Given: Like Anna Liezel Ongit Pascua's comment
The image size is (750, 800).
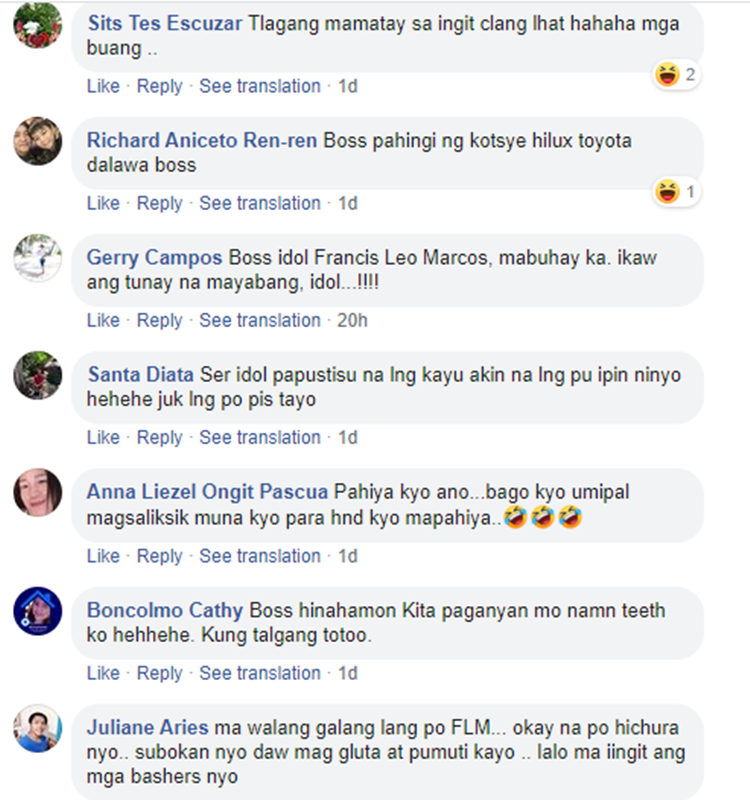Looking at the screenshot, I should click(x=103, y=556).
